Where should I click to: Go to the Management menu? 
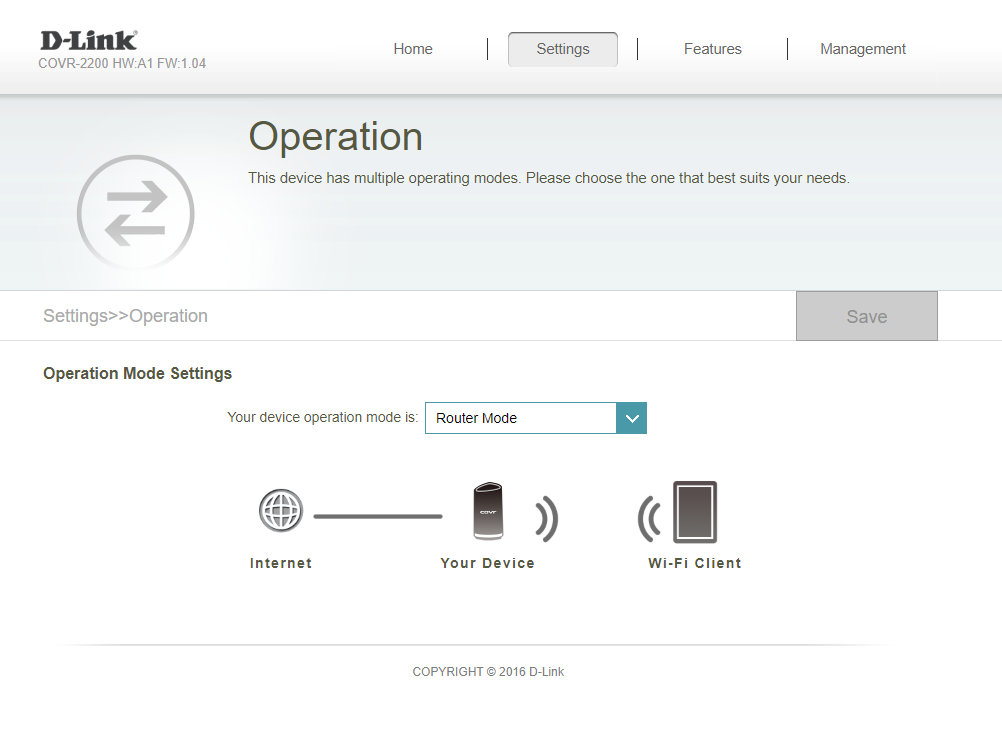862,49
